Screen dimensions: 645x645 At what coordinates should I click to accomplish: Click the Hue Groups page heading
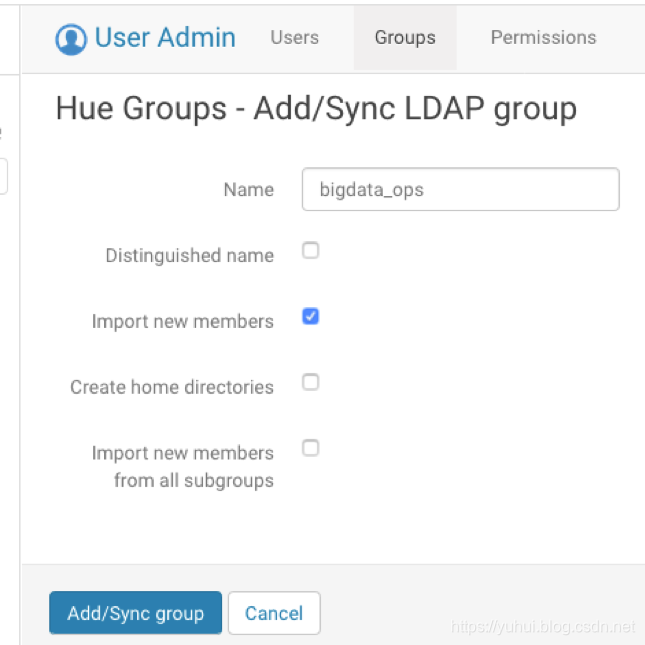[x=316, y=109]
